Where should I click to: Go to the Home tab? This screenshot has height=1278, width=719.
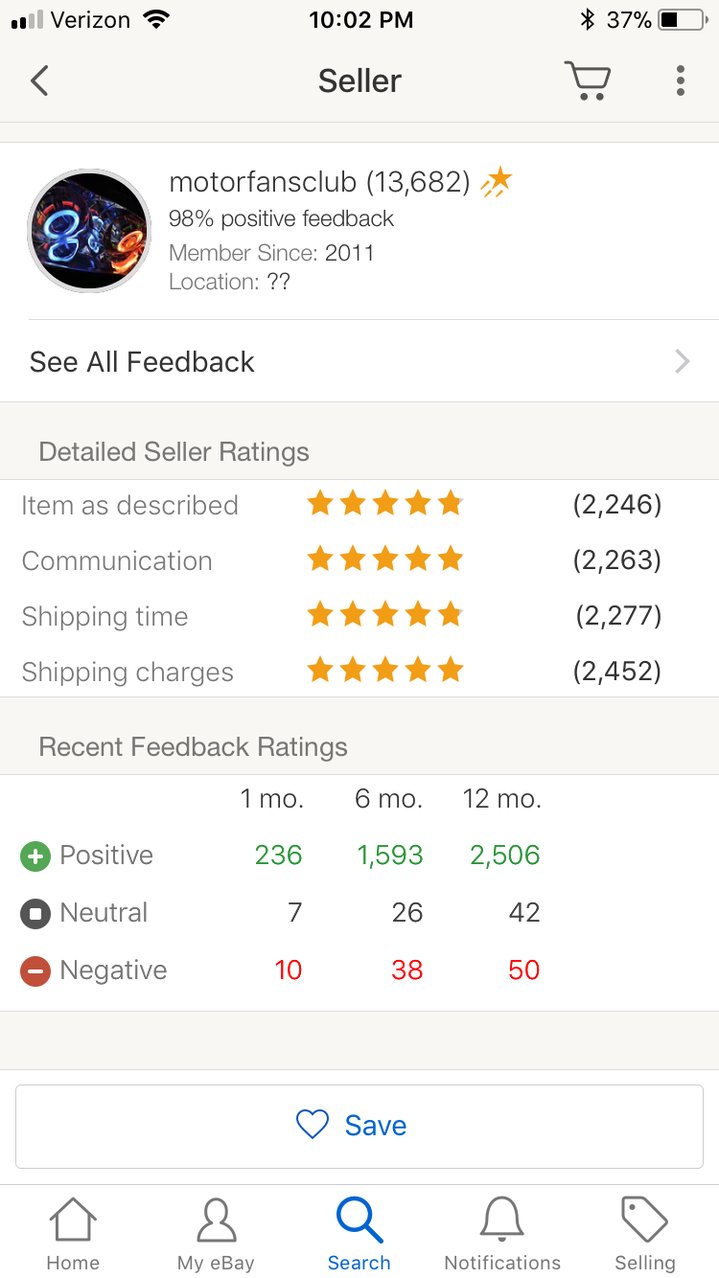(73, 1234)
